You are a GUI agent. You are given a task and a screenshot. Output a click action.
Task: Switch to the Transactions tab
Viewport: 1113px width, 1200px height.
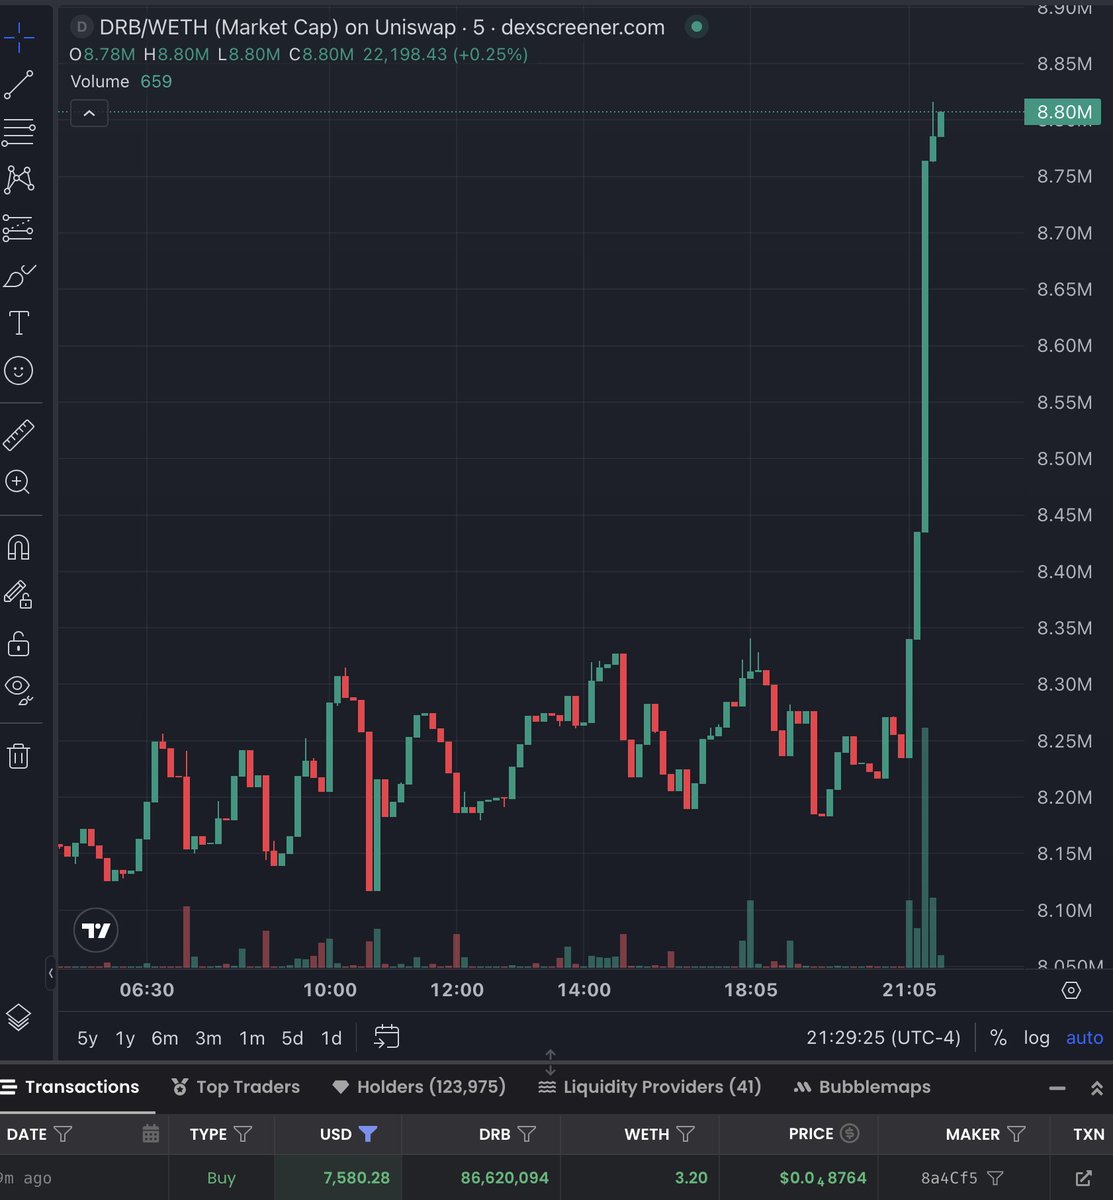[x=70, y=1087]
